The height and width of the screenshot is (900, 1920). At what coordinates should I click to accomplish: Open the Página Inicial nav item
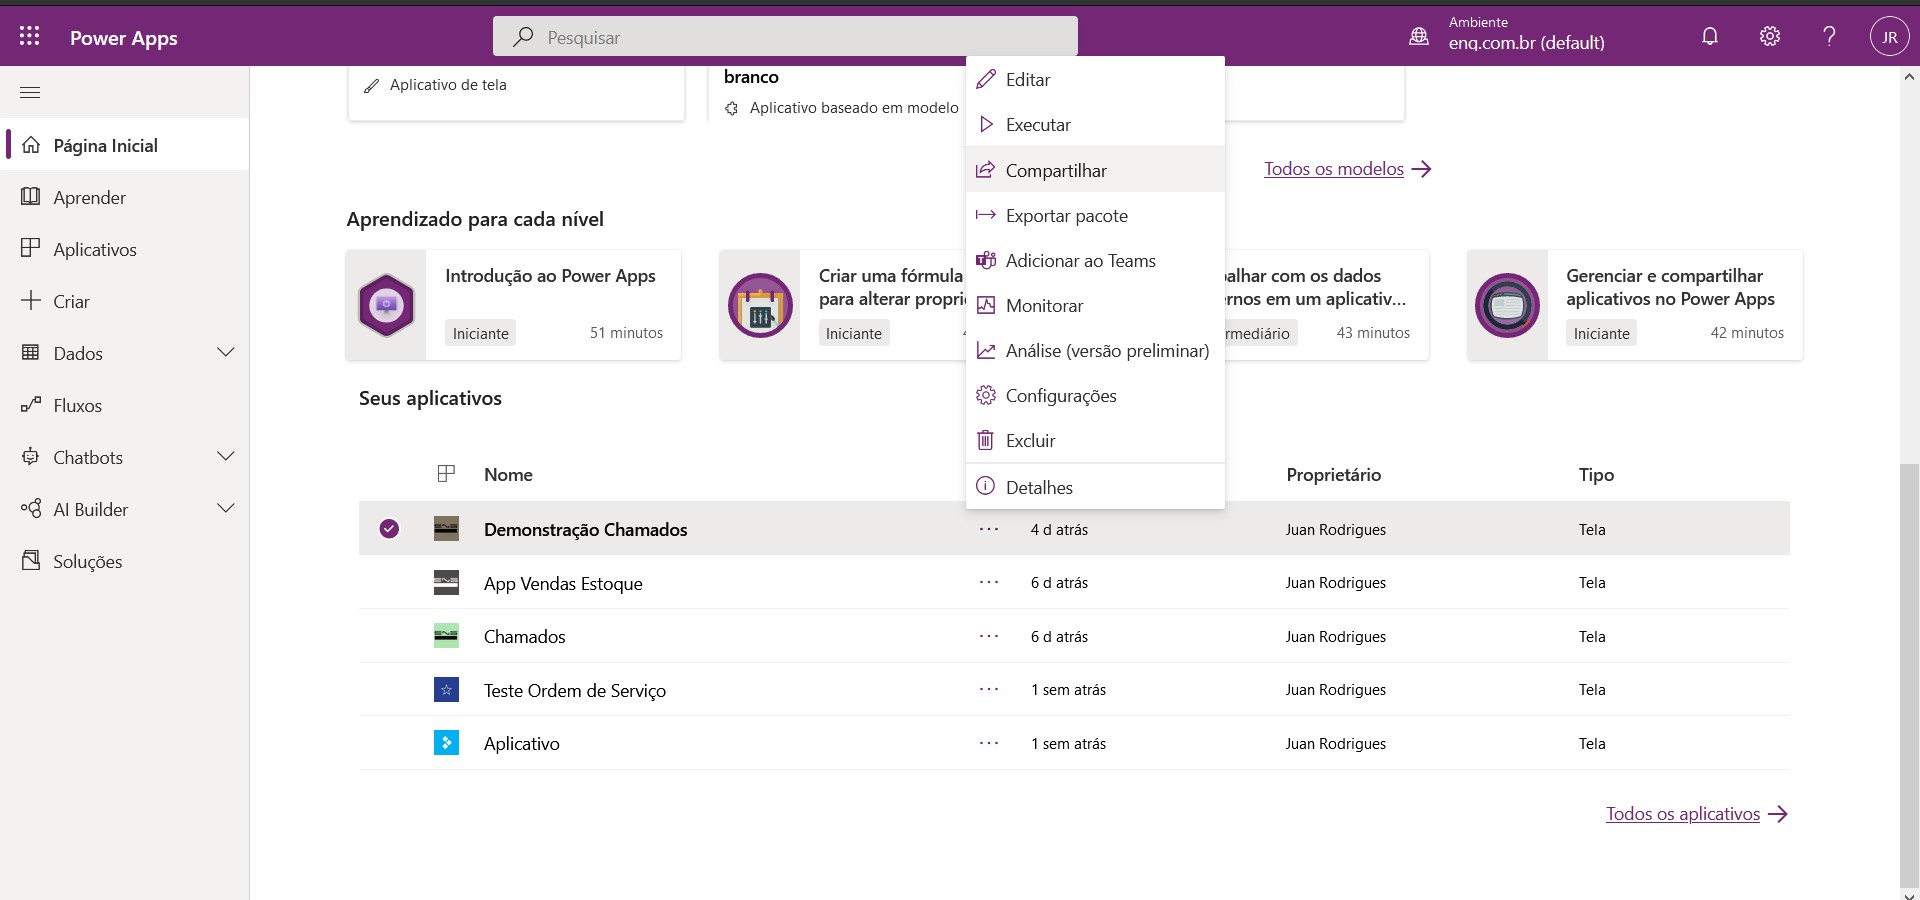tap(125, 145)
